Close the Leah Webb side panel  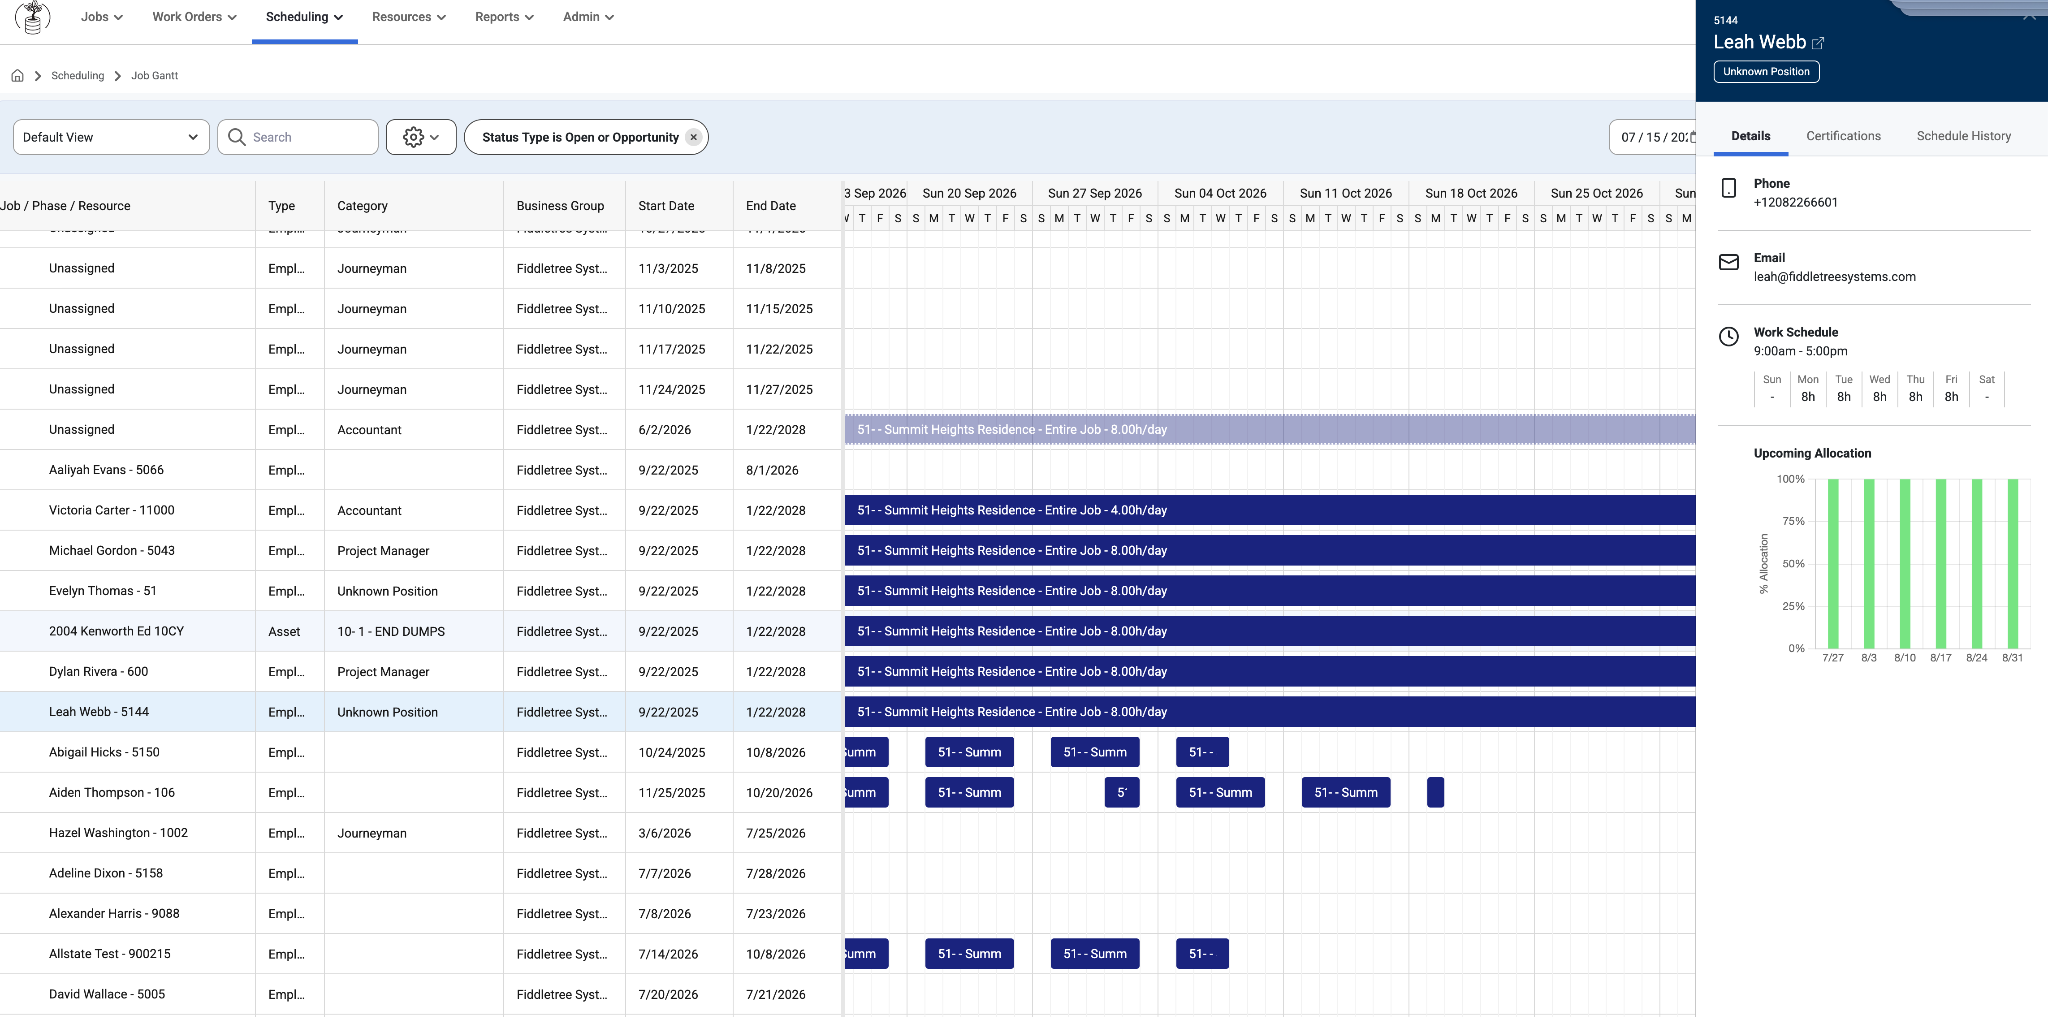pyautogui.click(x=2029, y=15)
